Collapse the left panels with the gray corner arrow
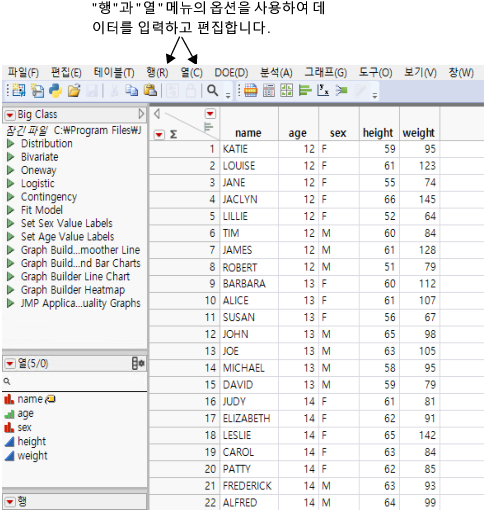 [x=157, y=114]
